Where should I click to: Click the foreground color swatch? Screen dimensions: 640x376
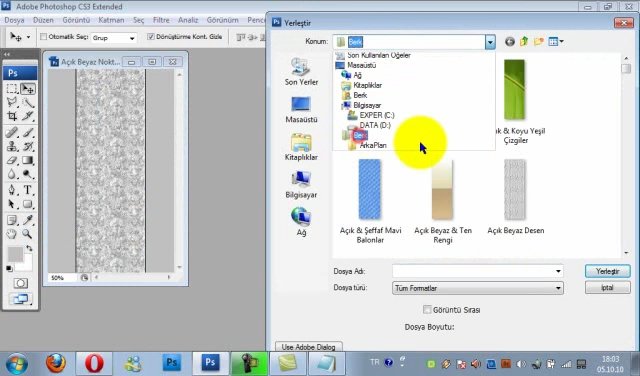coord(16,254)
